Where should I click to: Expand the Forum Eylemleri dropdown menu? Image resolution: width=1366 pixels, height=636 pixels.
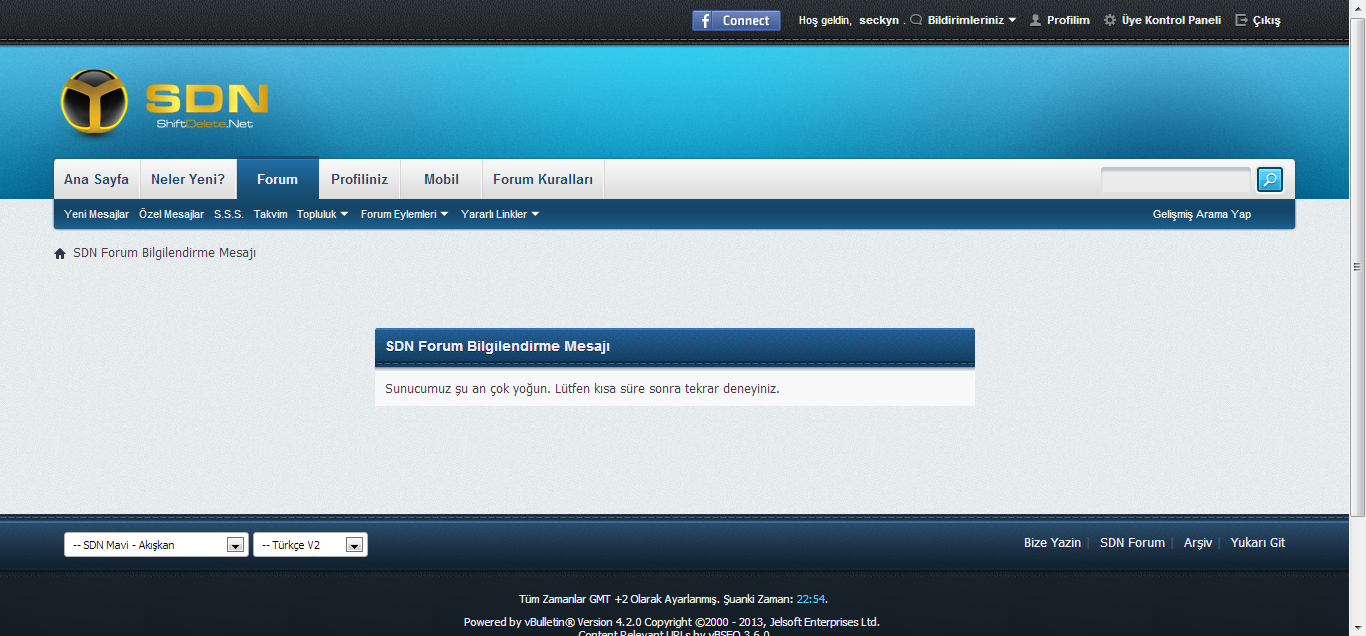405,214
